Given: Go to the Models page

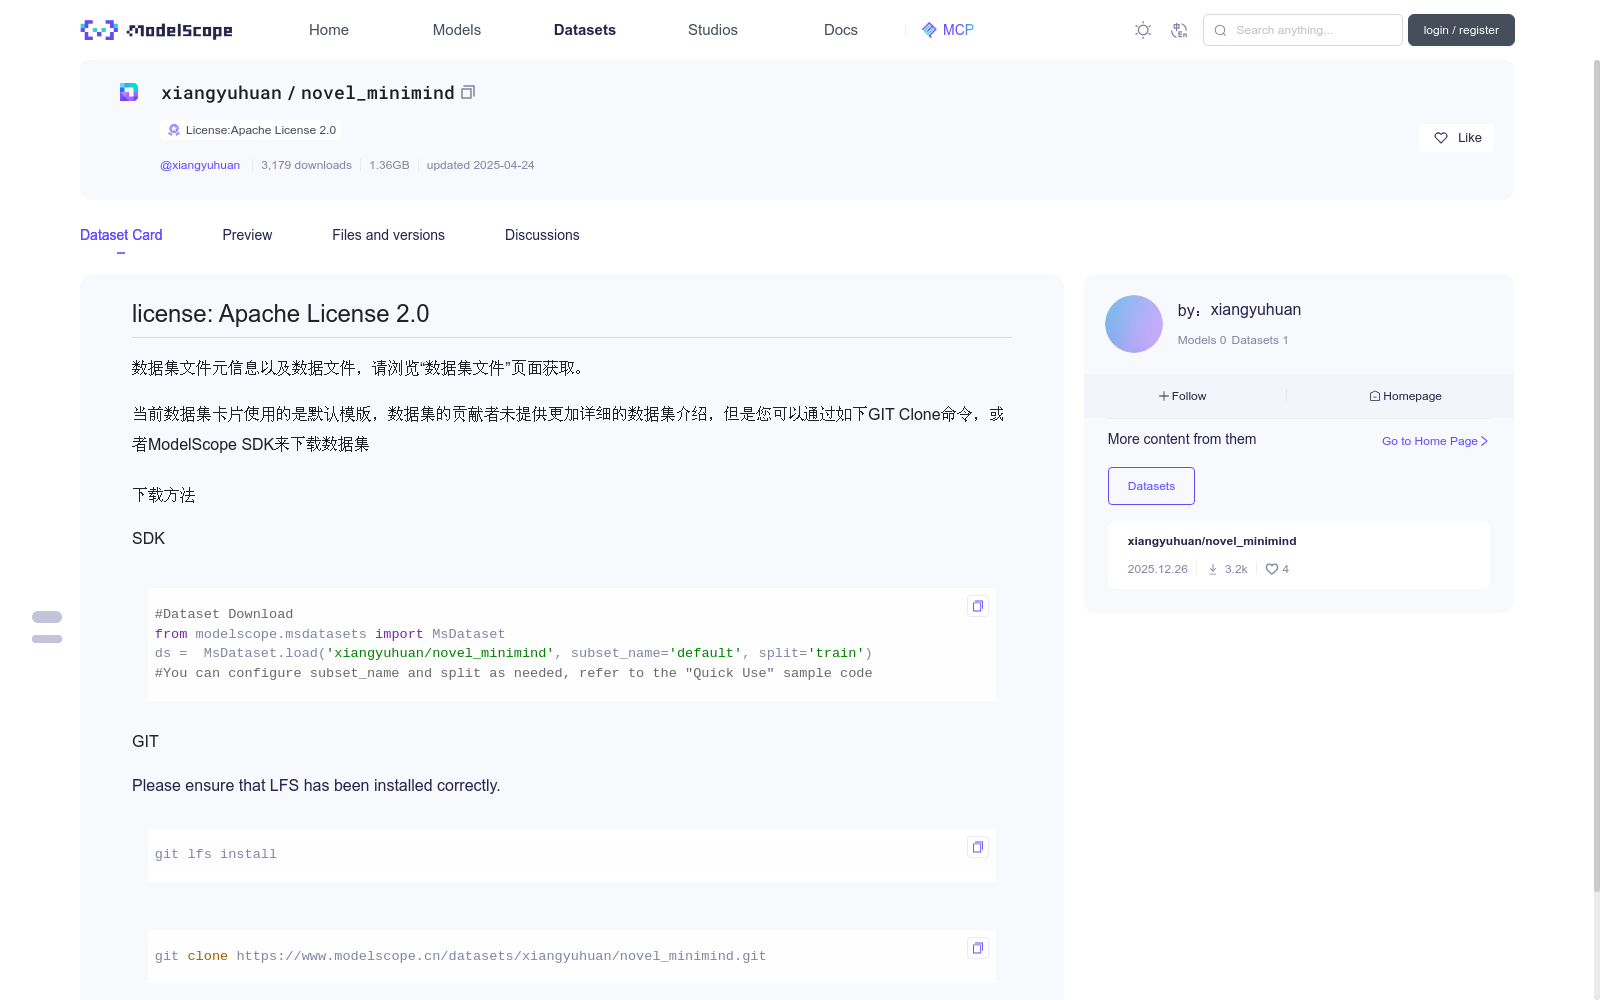Looking at the screenshot, I should tap(457, 30).
